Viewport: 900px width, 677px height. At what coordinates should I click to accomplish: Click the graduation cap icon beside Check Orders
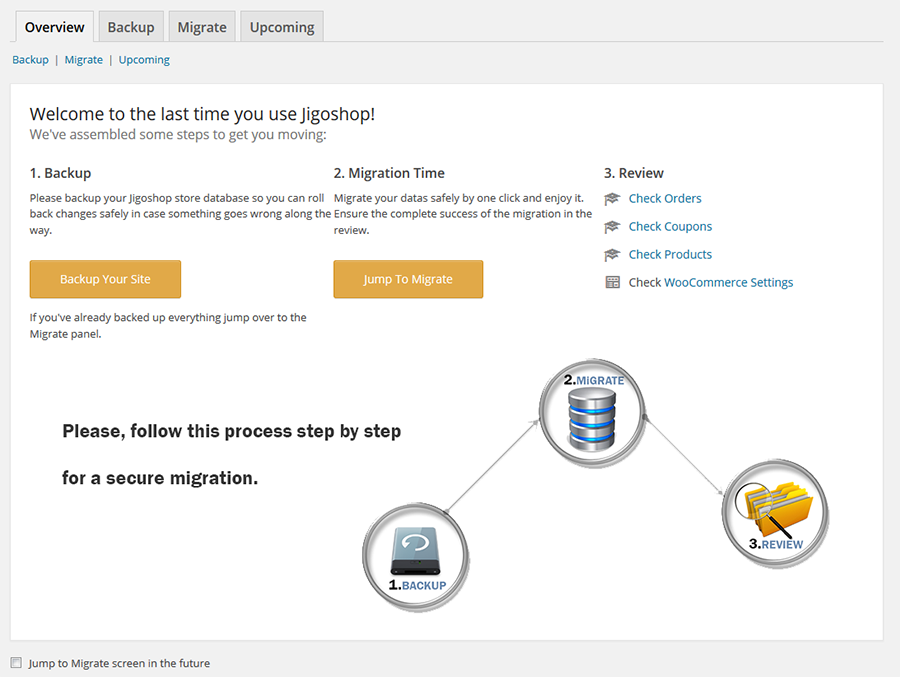coord(613,199)
